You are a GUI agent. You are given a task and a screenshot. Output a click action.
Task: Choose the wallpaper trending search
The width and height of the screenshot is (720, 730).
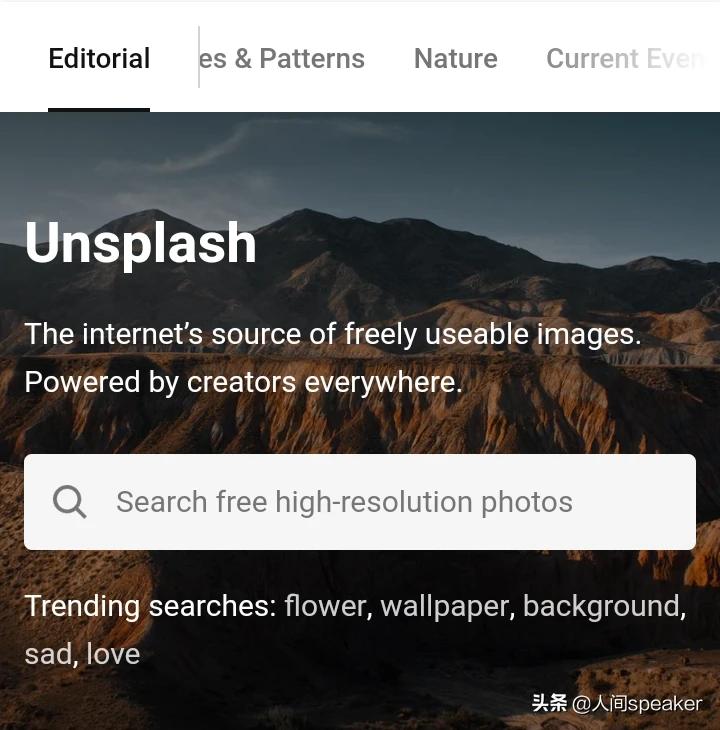[447, 608]
